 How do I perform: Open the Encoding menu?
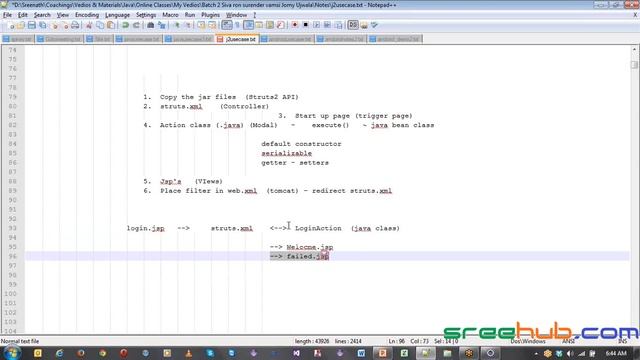tap(87, 15)
